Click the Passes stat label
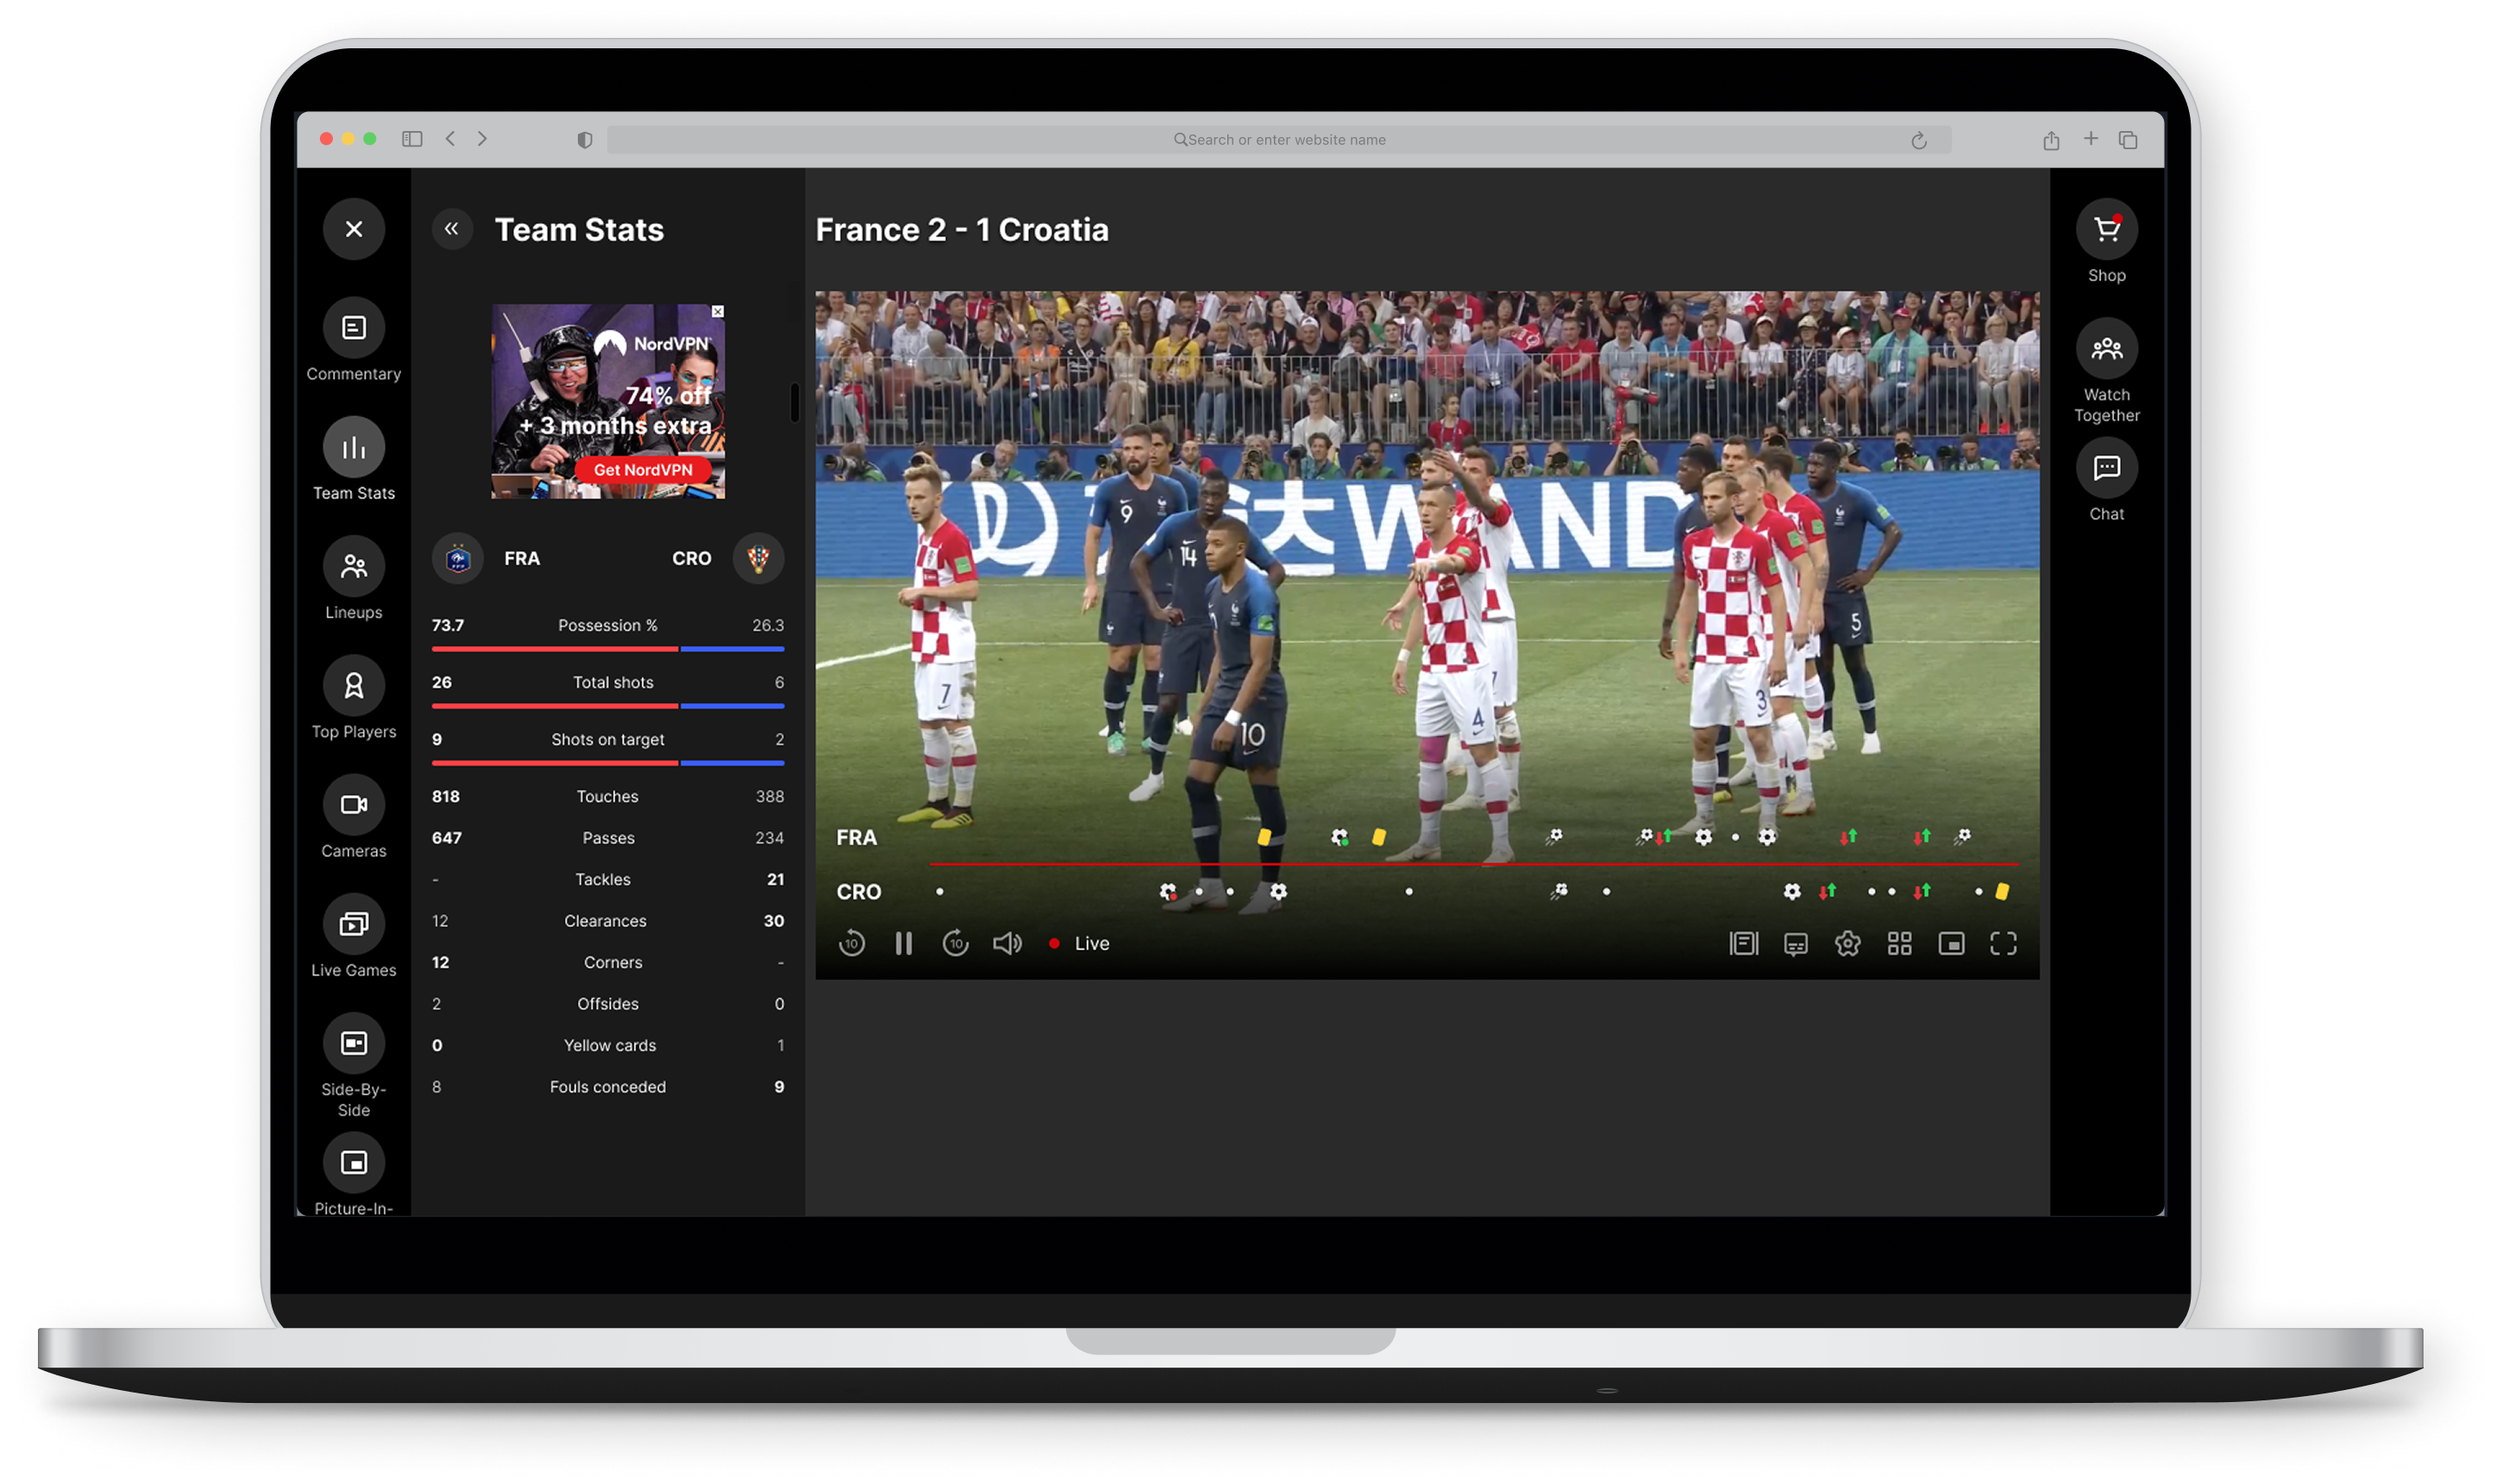Image resolution: width=2496 pixels, height=1484 pixels. pyautogui.click(x=608, y=838)
